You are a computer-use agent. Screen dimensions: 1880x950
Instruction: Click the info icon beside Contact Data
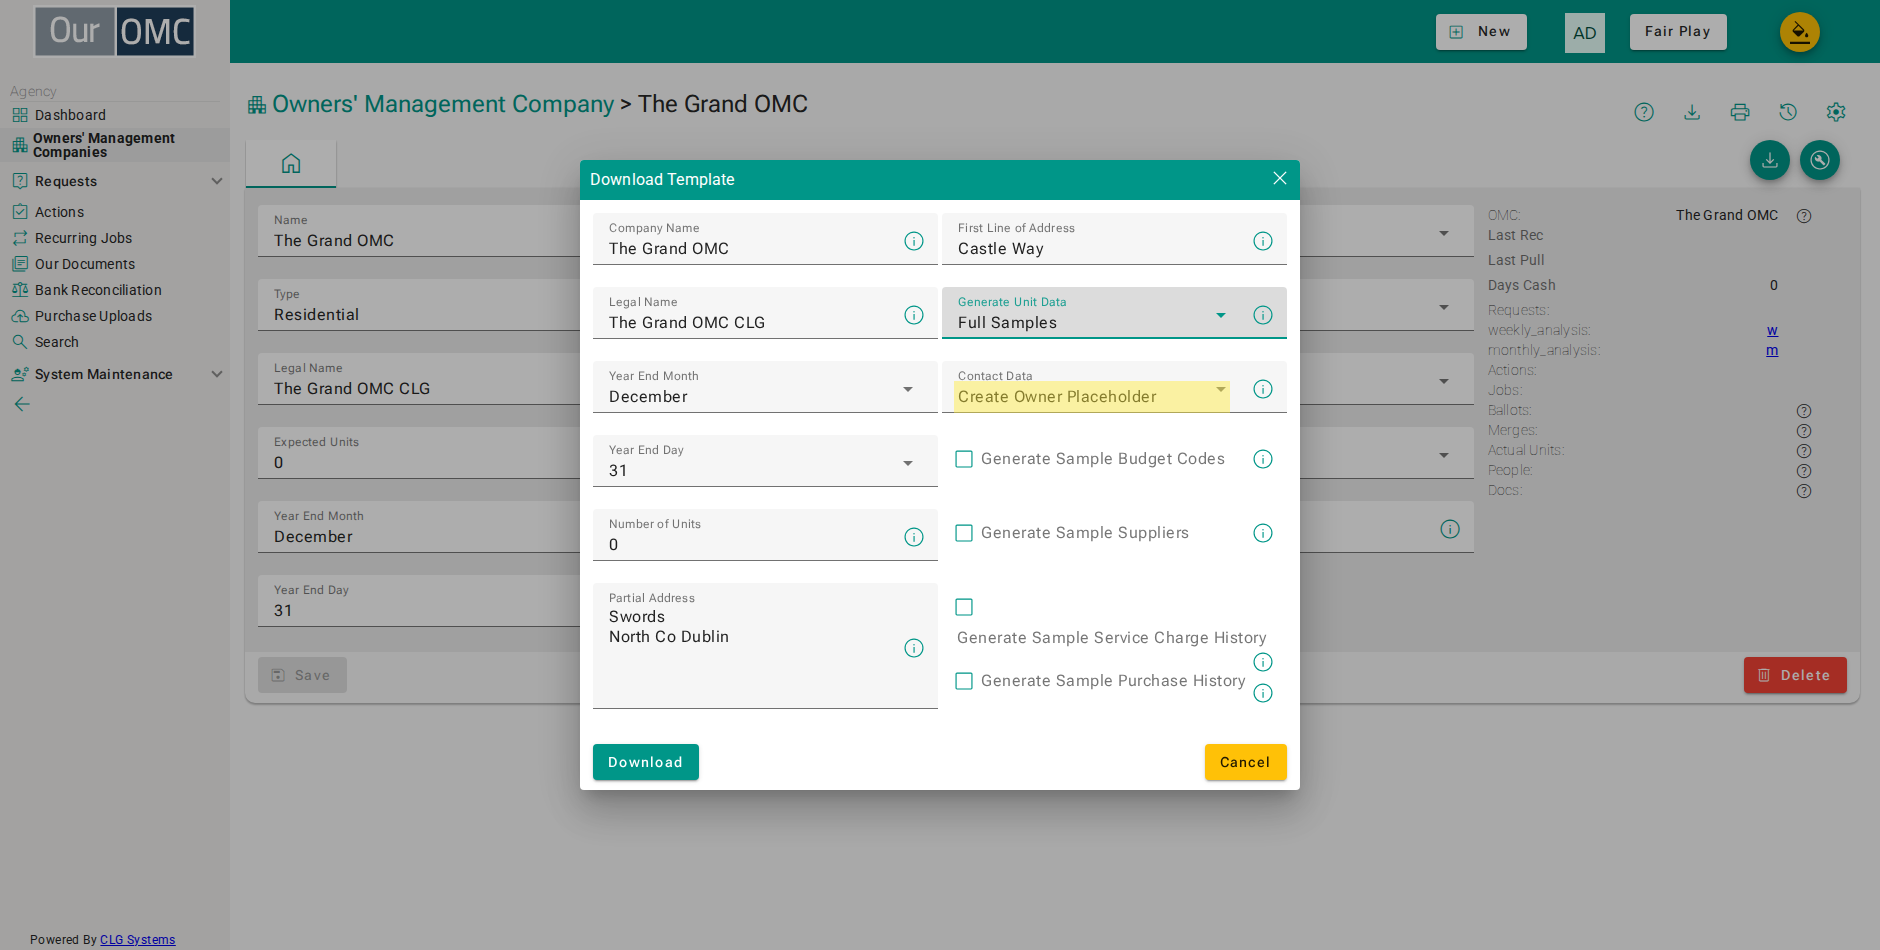tap(1263, 389)
